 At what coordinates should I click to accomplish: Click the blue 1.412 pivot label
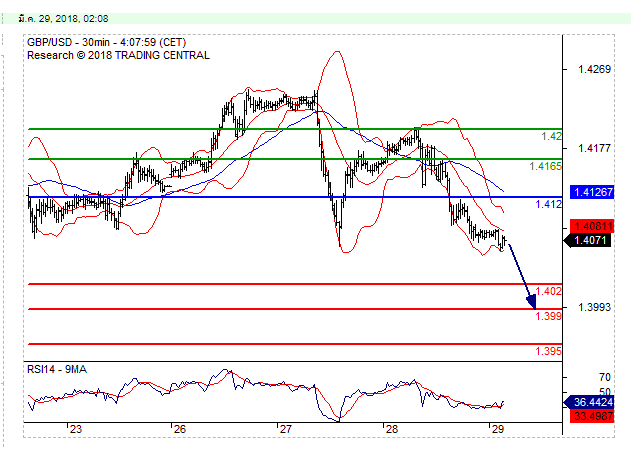549,204
